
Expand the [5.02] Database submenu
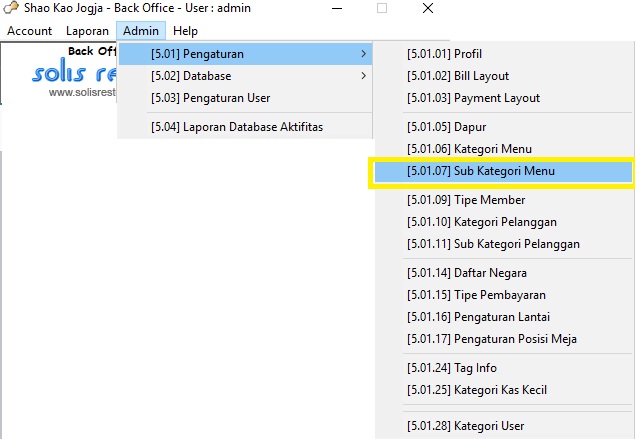click(244, 76)
